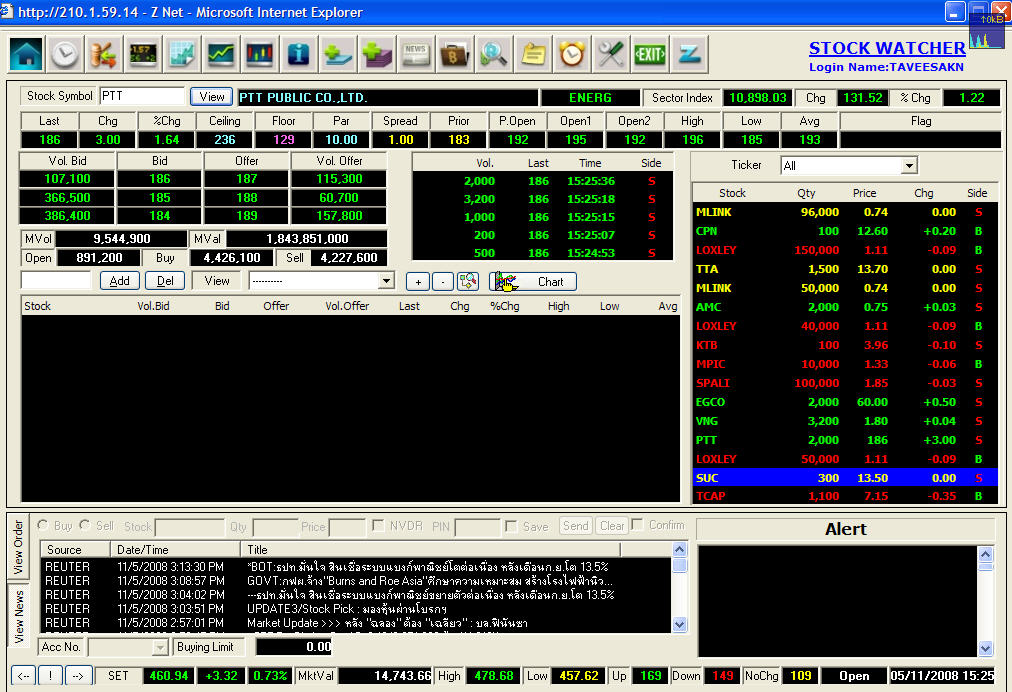Open the chart sheet report icon
Screen dimensions: 1012x692
pos(181,54)
